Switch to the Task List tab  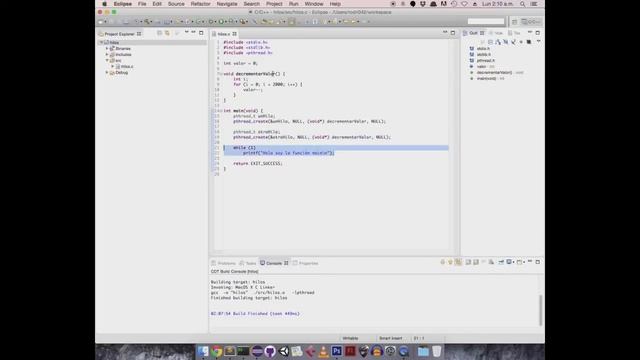[514, 33]
